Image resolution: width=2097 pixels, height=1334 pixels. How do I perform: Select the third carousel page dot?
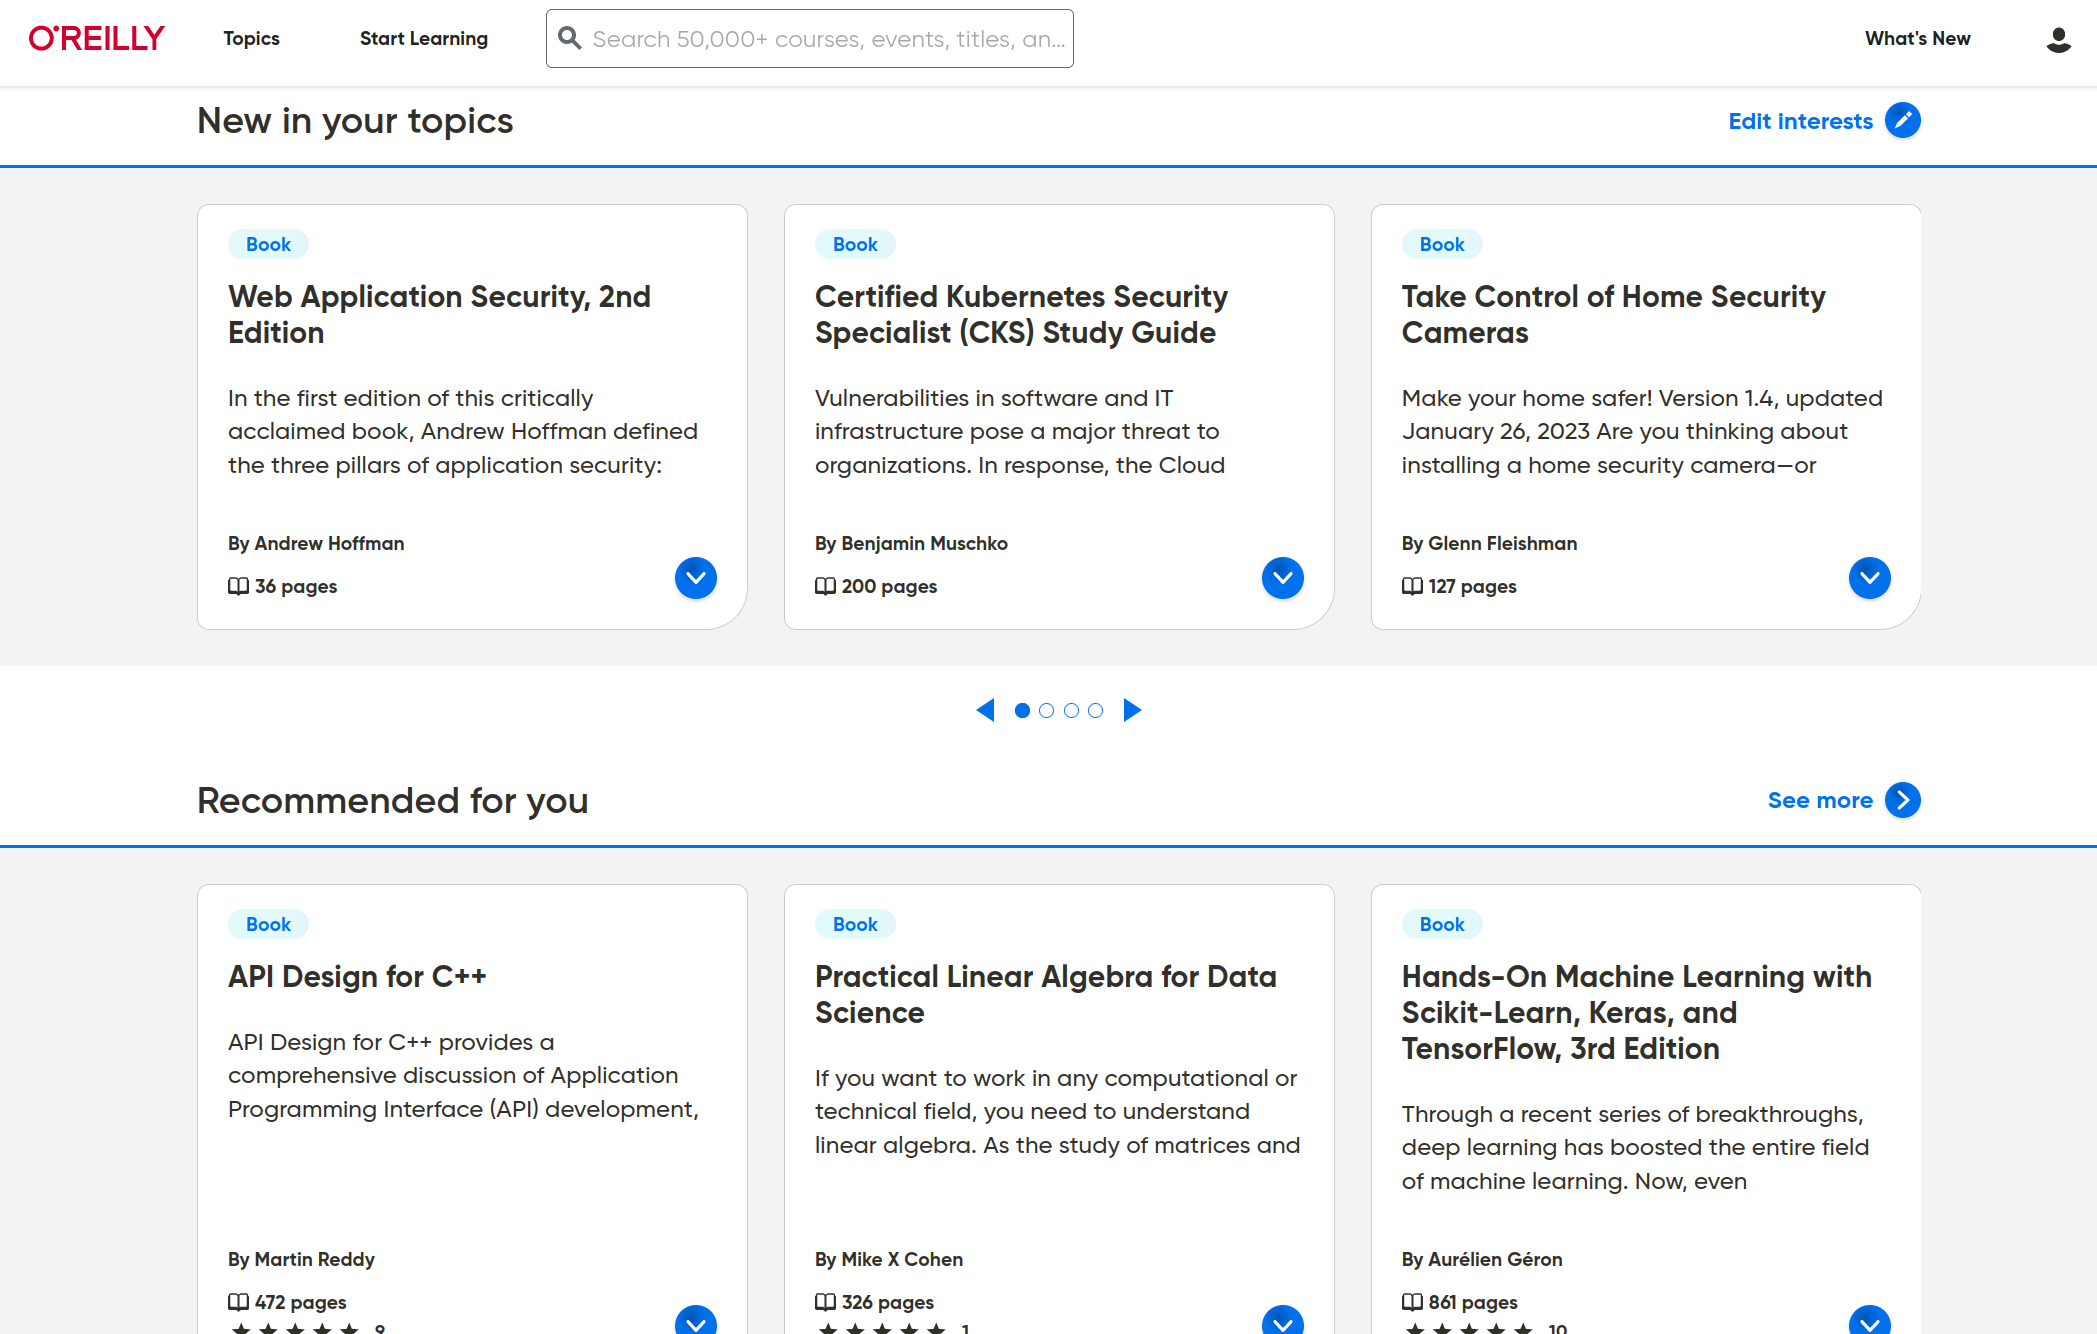point(1071,710)
